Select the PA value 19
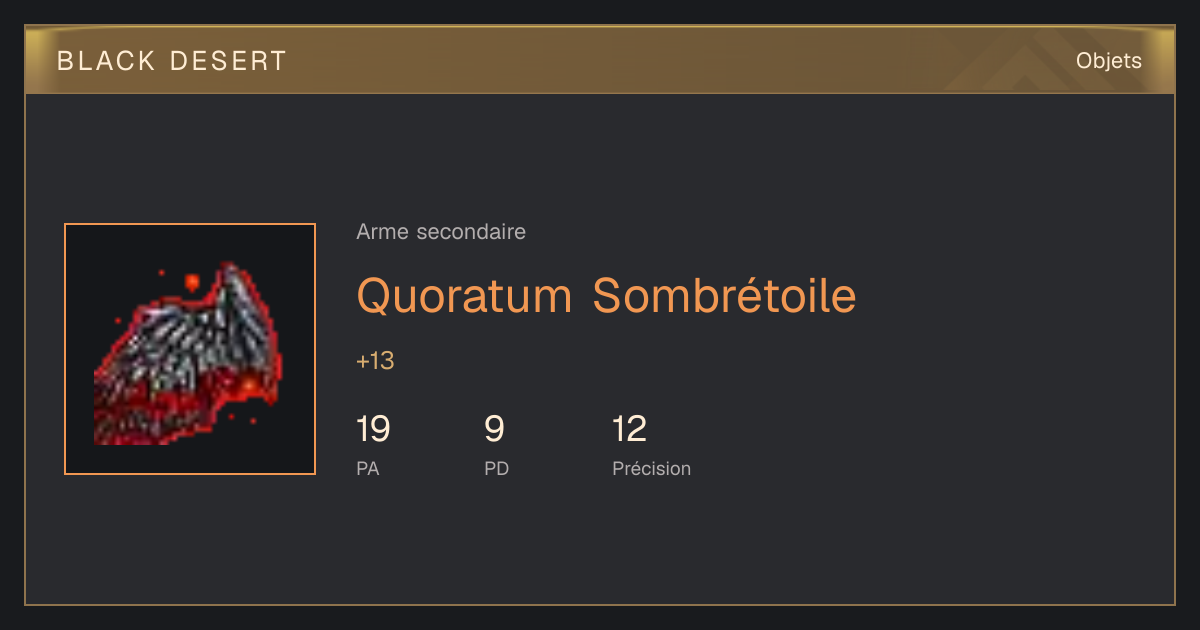Screen dimensions: 1200x630 click(x=373, y=430)
